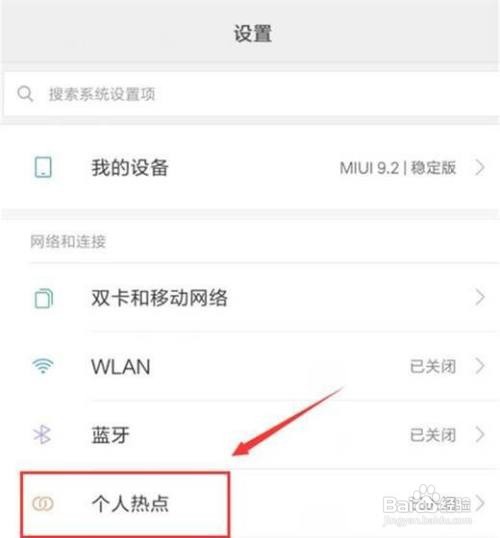
Task: Select the MIUI 9.2 稳定版 version text
Action: coord(398,168)
